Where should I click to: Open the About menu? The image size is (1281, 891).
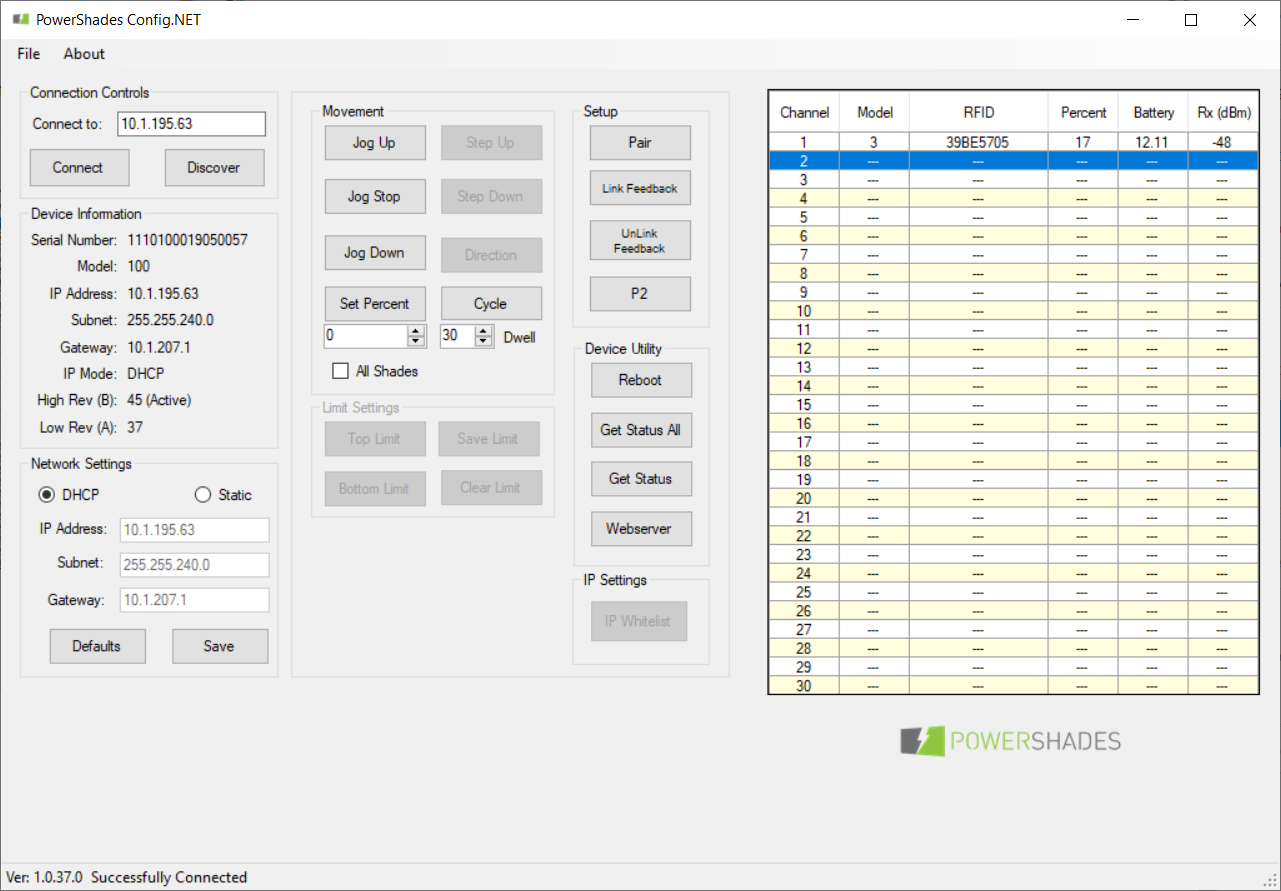[84, 54]
